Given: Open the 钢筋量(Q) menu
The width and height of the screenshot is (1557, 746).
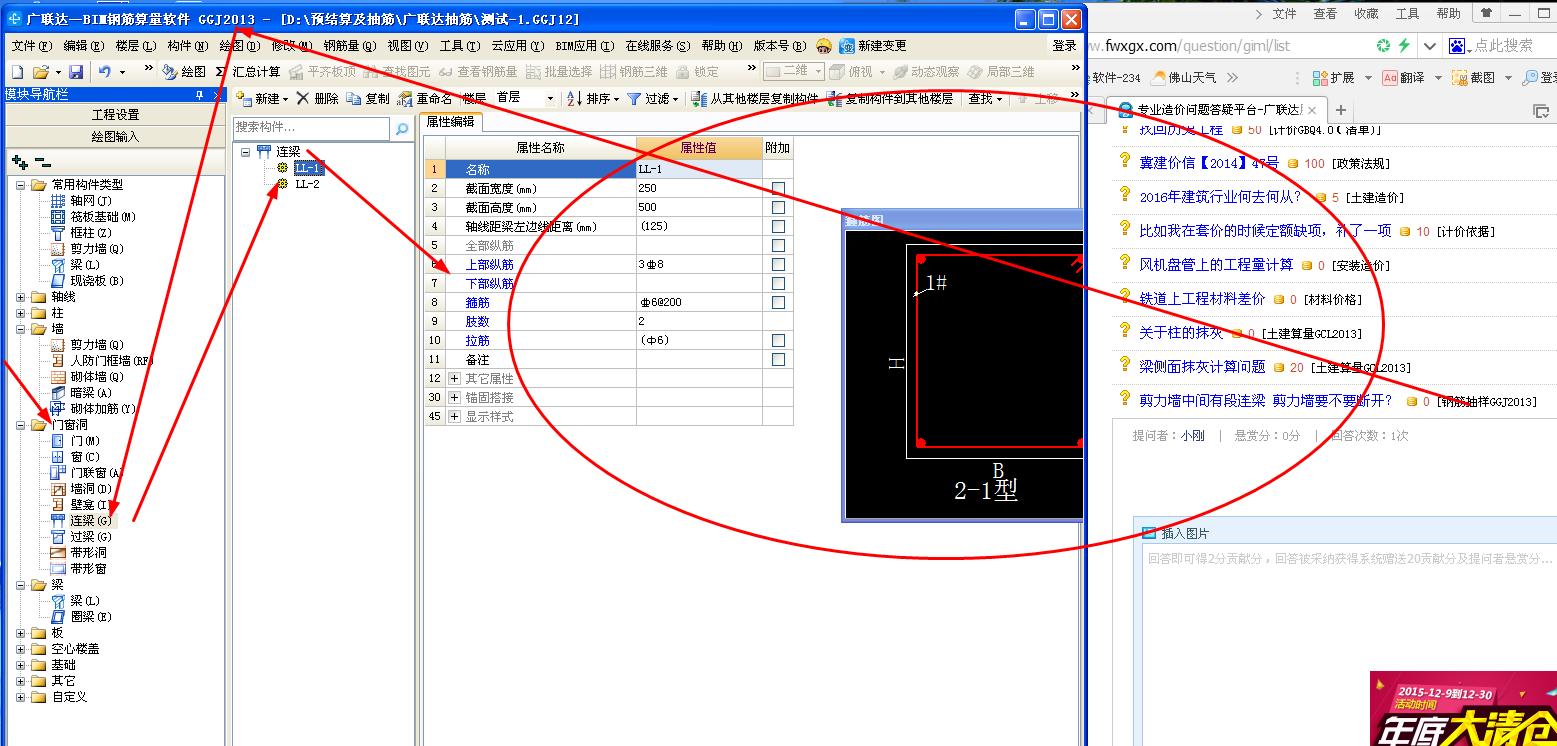Looking at the screenshot, I should point(350,46).
